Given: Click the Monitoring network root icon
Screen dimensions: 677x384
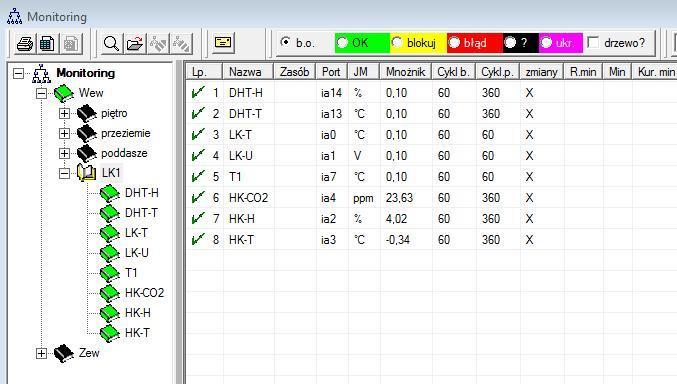Looking at the screenshot, I should (x=41, y=73).
